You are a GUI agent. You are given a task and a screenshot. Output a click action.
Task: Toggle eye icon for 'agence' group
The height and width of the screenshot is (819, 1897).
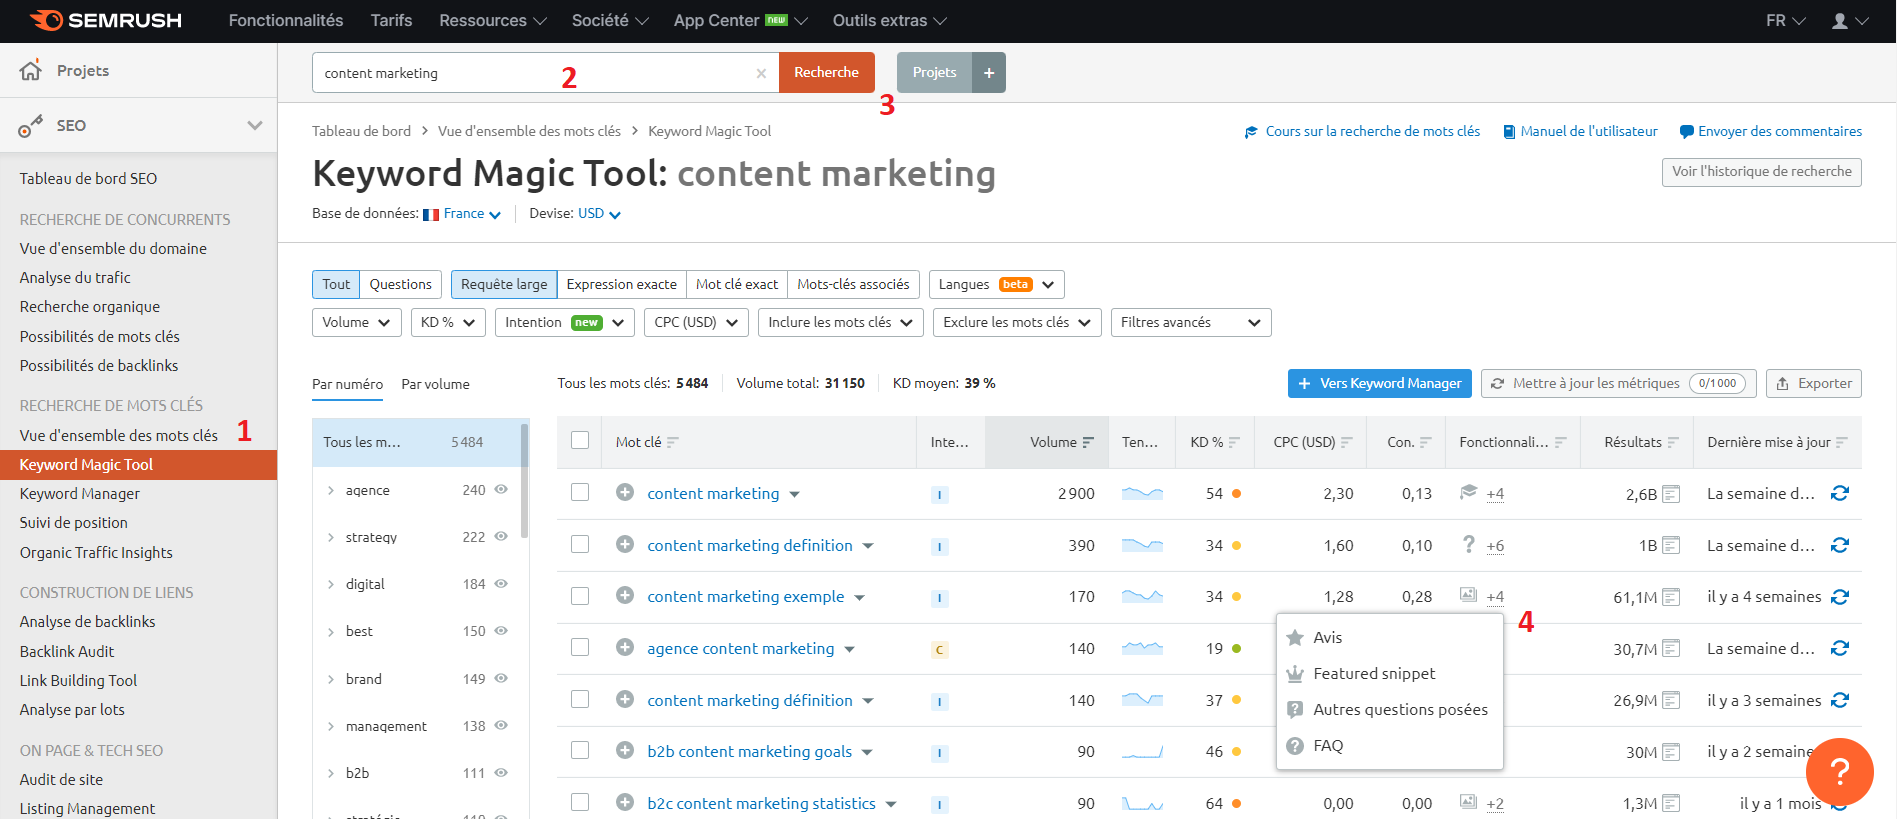(501, 489)
